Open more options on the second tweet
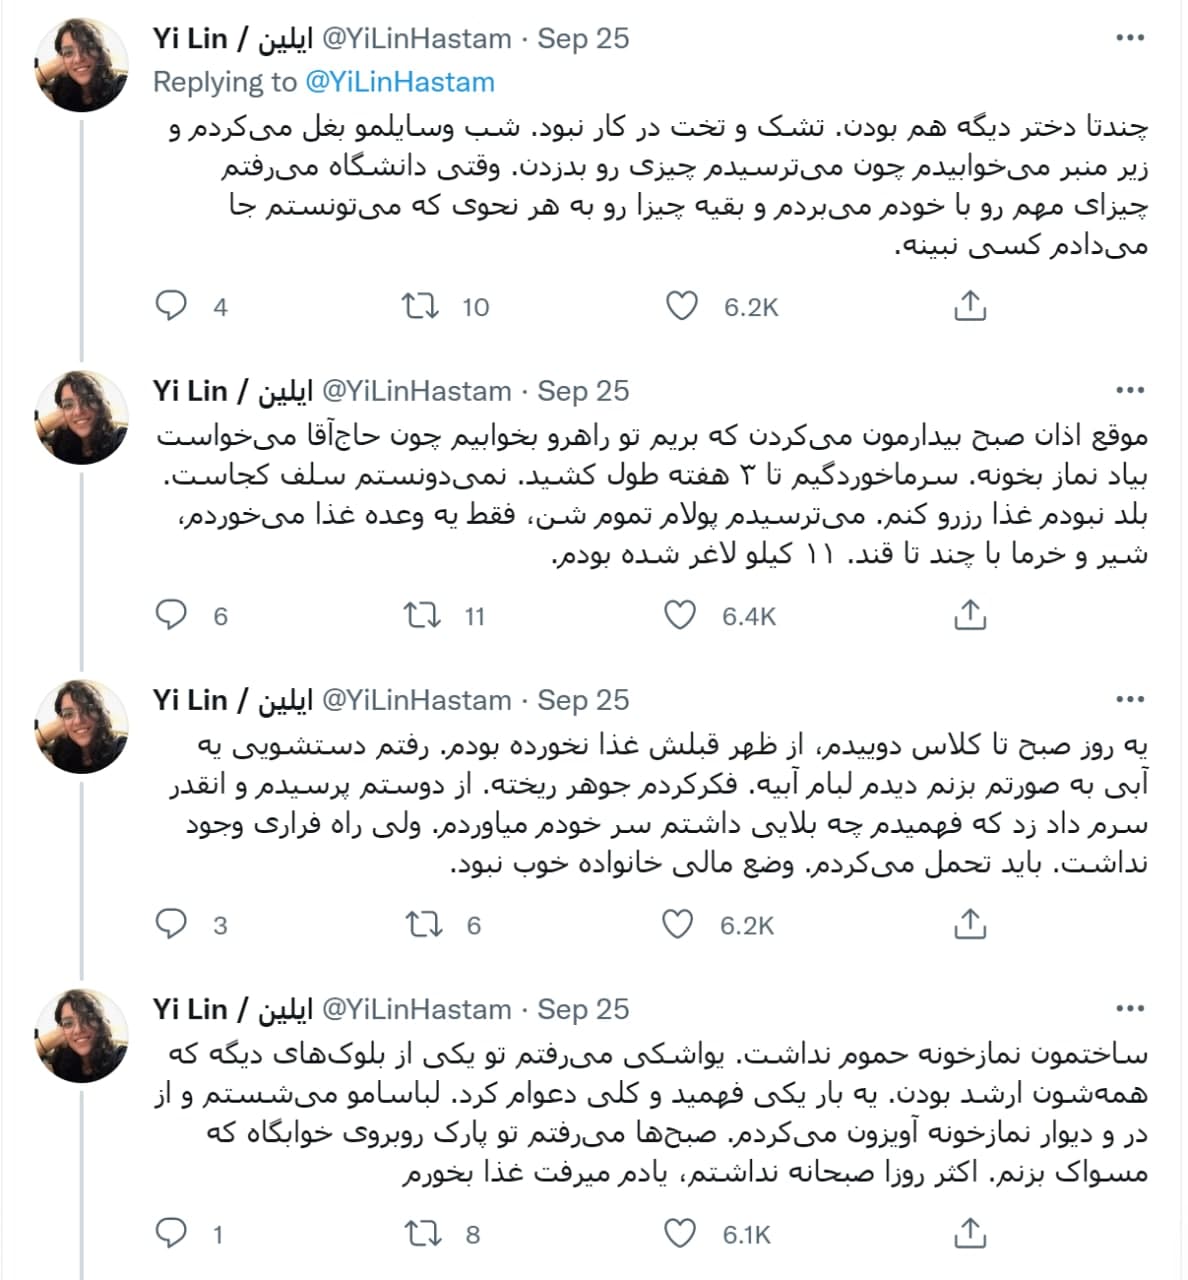The width and height of the screenshot is (1188, 1280). pyautogui.click(x=1130, y=390)
